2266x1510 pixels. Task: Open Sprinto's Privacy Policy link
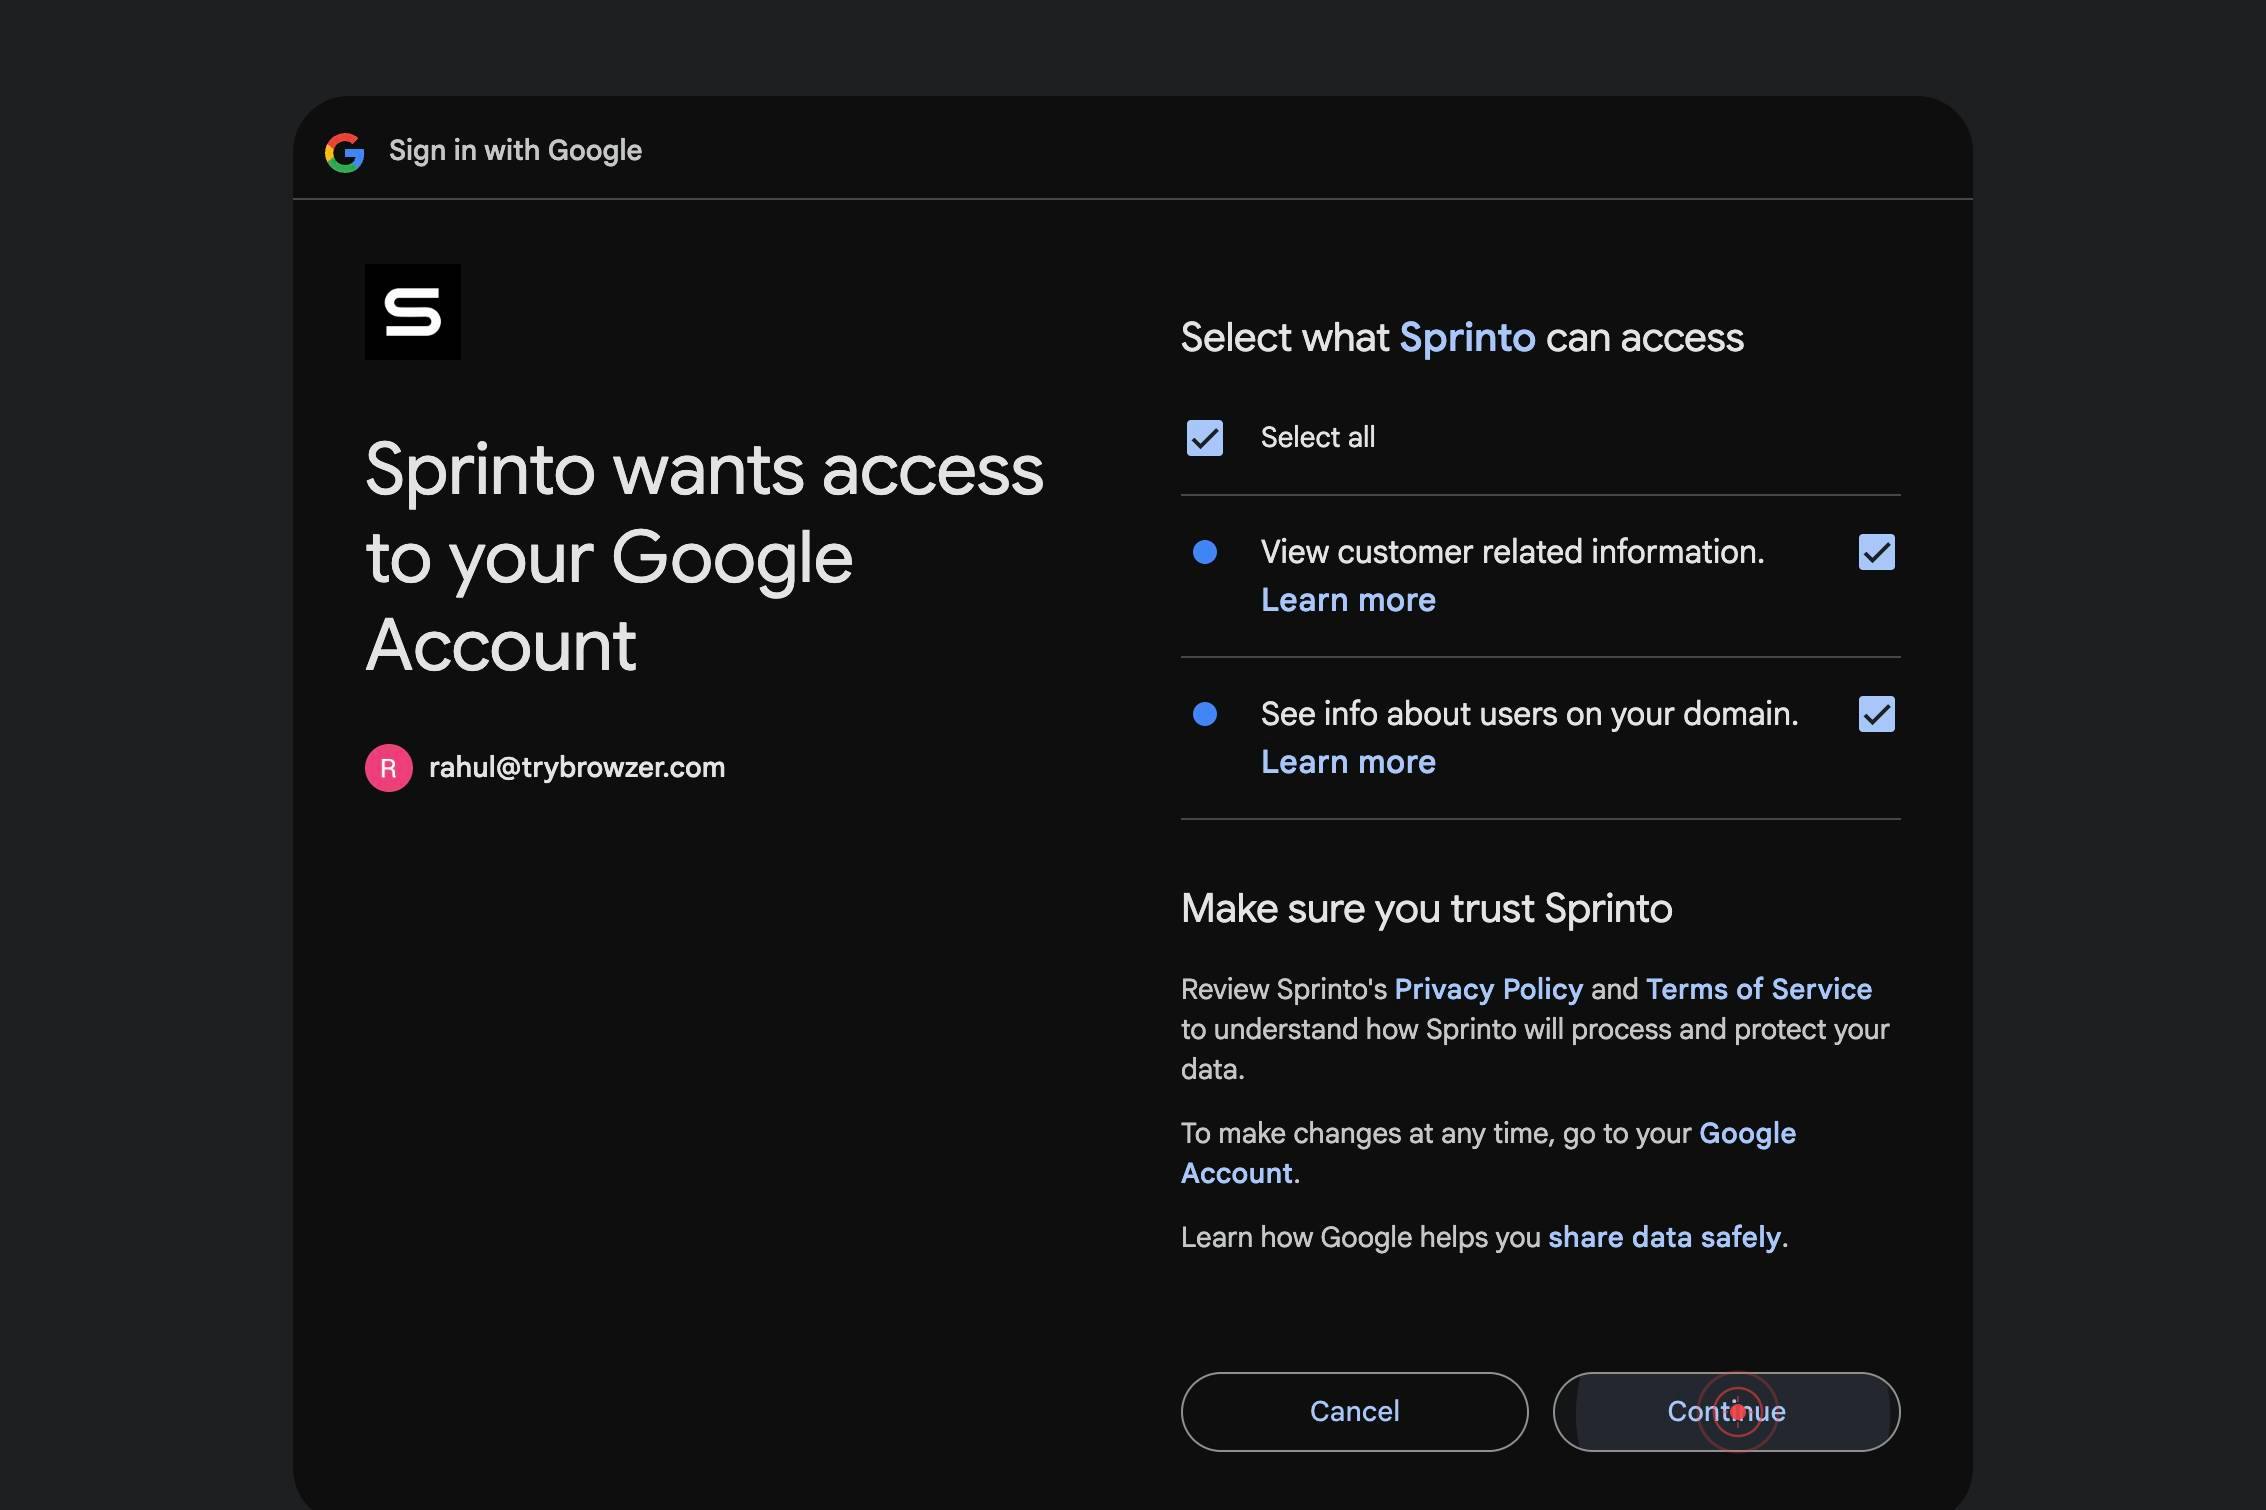(1489, 989)
